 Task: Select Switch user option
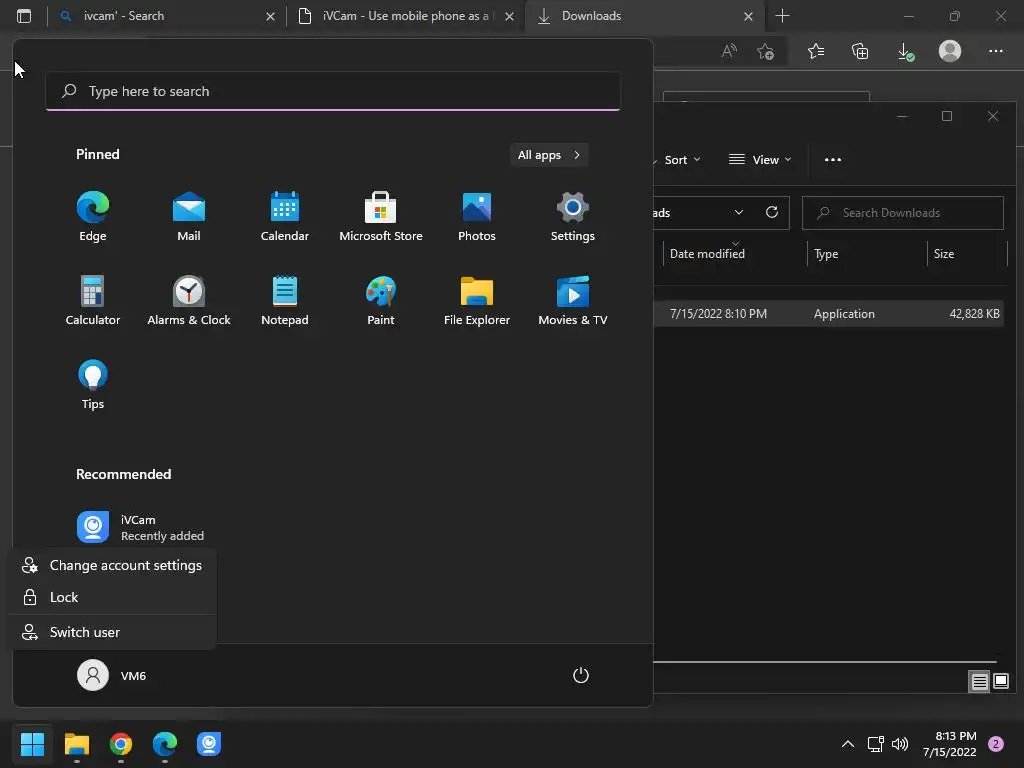point(112,632)
